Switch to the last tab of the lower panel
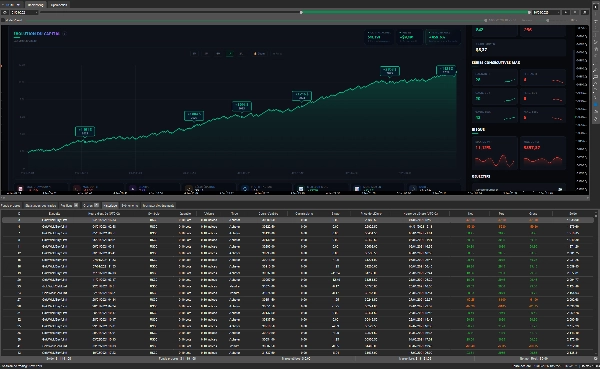The image size is (600, 369). tap(158, 206)
